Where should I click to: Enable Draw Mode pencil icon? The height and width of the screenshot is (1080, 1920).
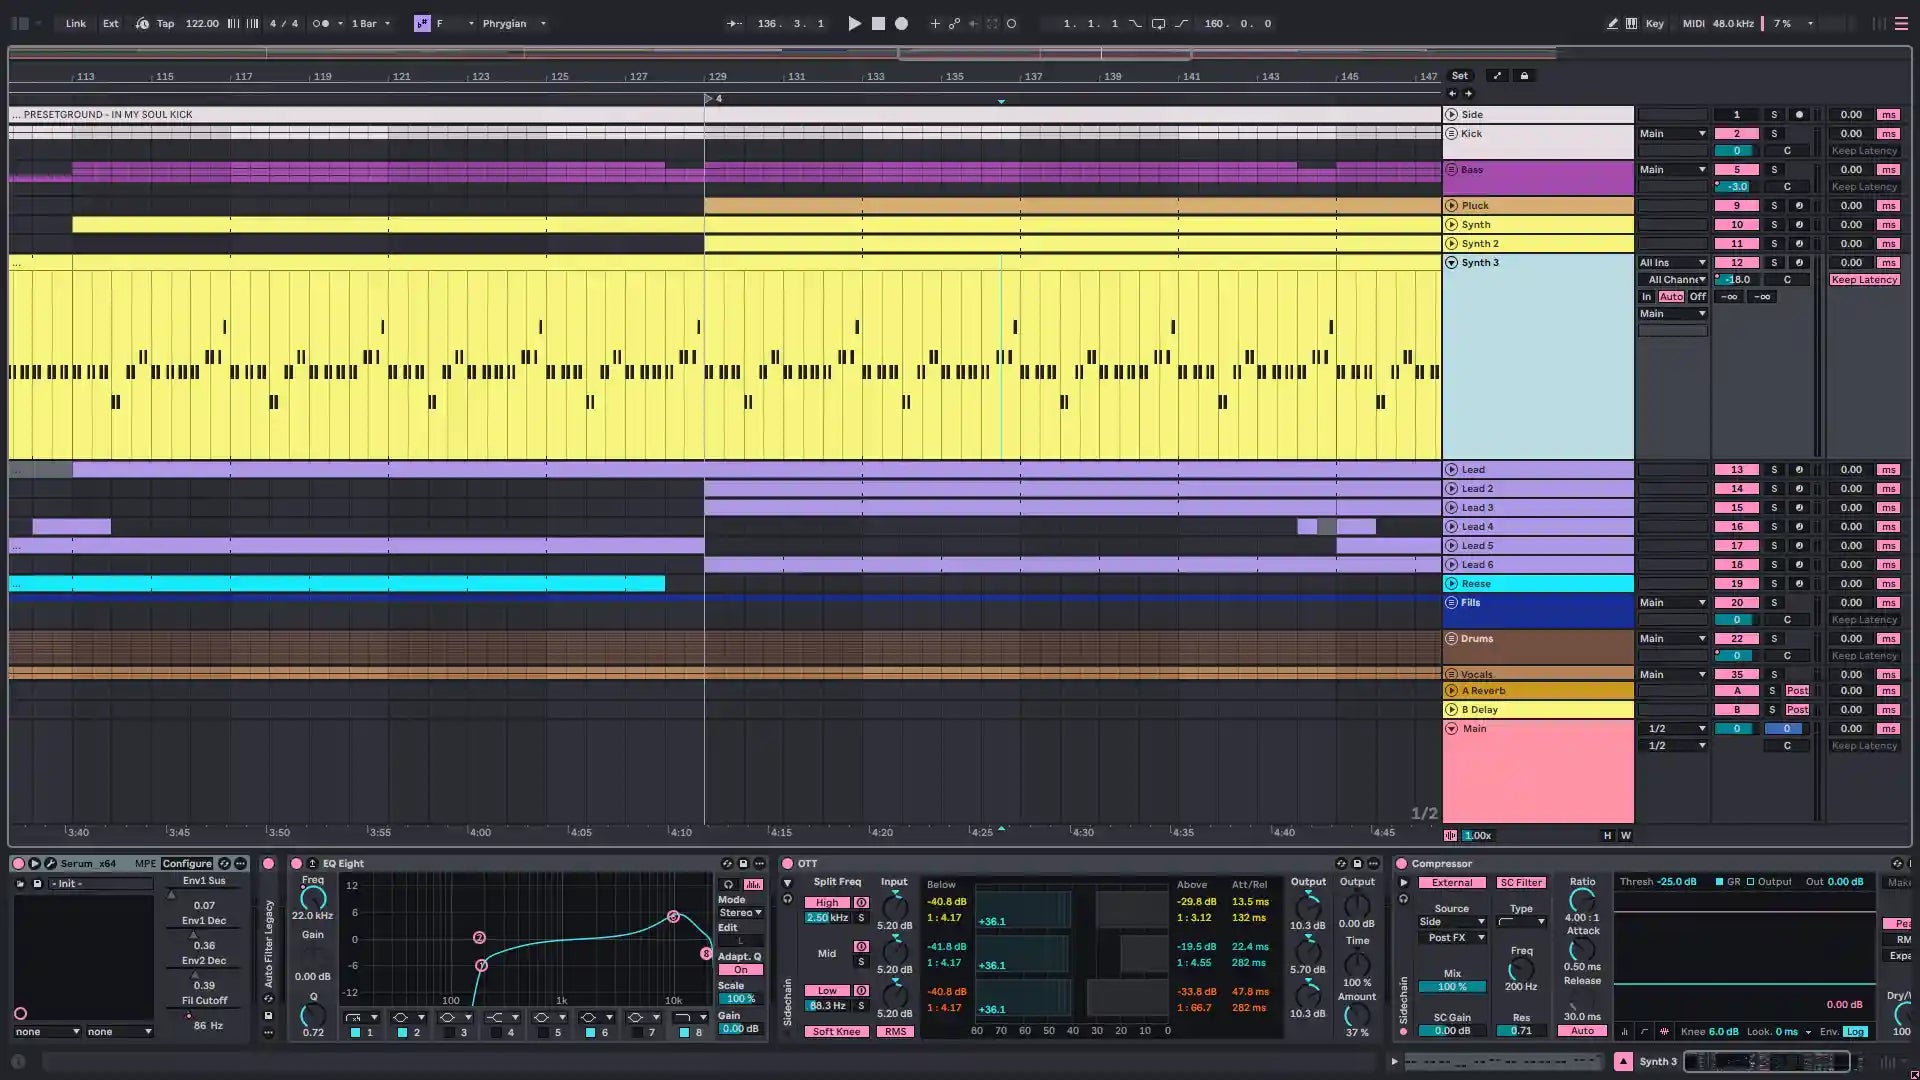(1612, 23)
